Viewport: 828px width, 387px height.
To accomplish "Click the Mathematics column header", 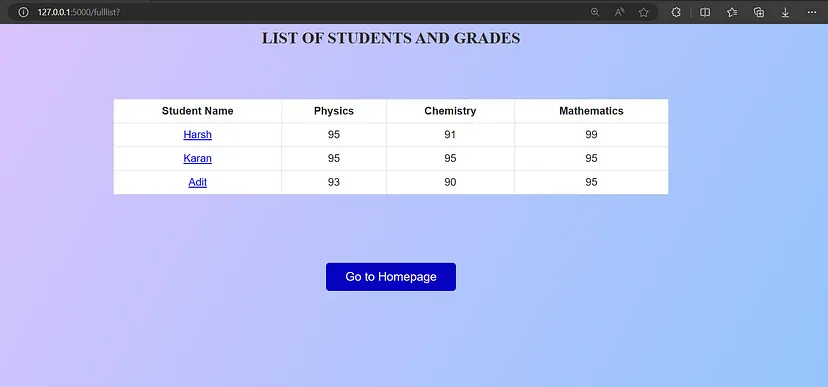I will (x=591, y=111).
